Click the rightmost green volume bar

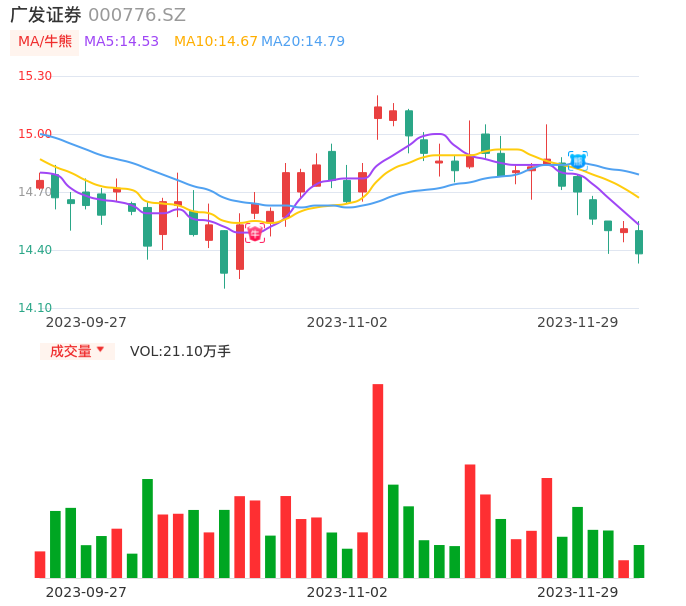coord(639,561)
